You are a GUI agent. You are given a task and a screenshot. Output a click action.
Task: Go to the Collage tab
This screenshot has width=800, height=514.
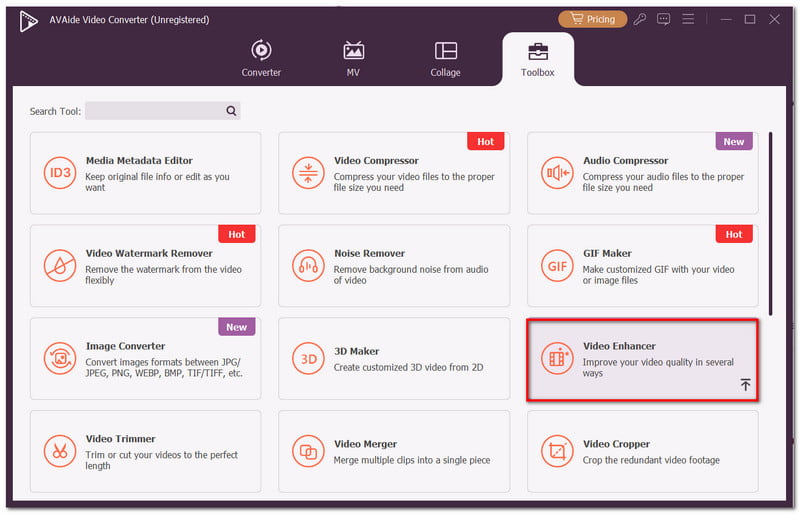[x=445, y=59]
